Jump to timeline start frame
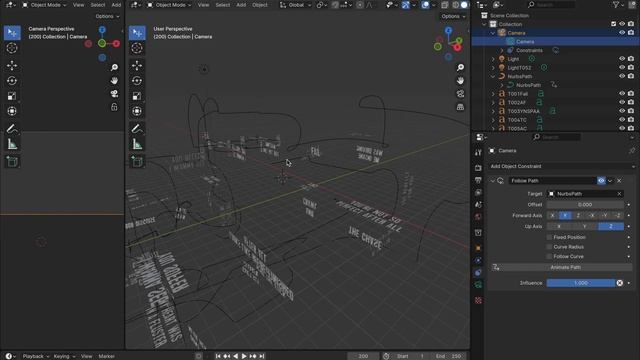The width and height of the screenshot is (640, 360). [218, 356]
